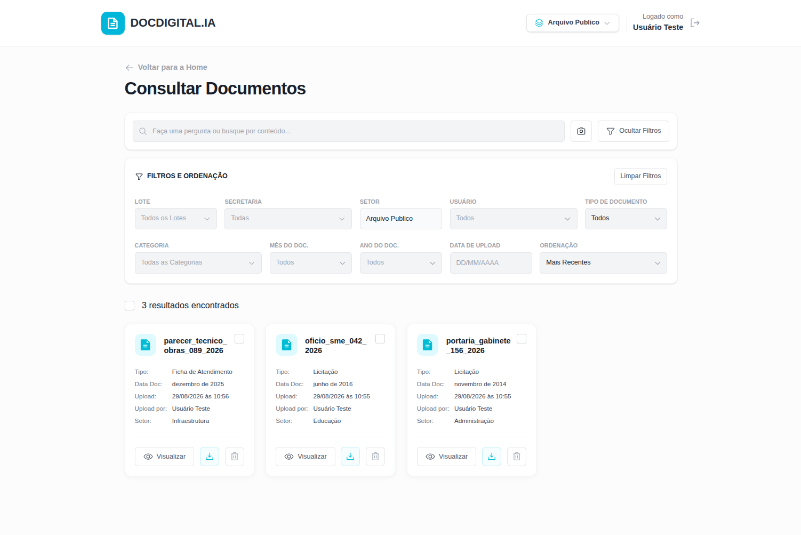Image resolution: width=801 pixels, height=535 pixels.
Task: Click 'Infraestrutura' sector value
Action: pyautogui.click(x=191, y=421)
